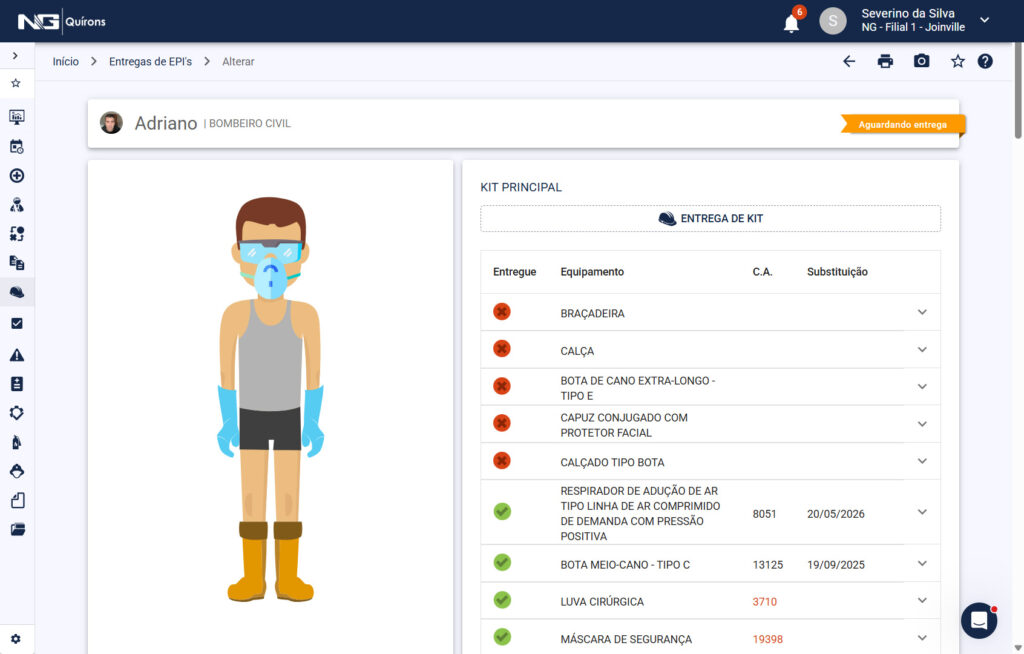Click the camera capture icon
The image size is (1024, 654).
921,61
